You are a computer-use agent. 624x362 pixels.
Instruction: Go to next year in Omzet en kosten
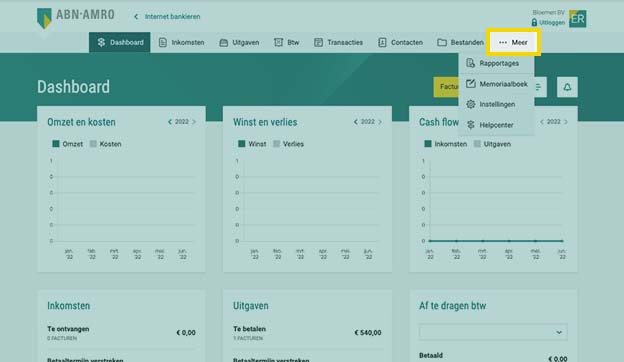click(194, 122)
